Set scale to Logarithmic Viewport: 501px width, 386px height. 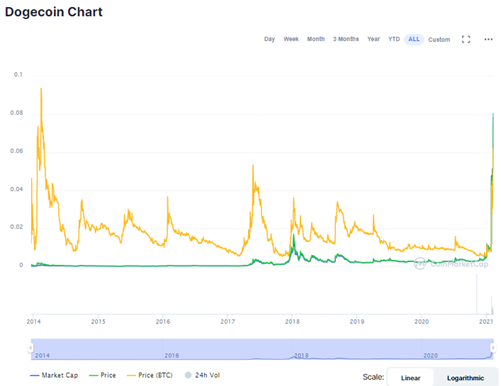point(465,378)
